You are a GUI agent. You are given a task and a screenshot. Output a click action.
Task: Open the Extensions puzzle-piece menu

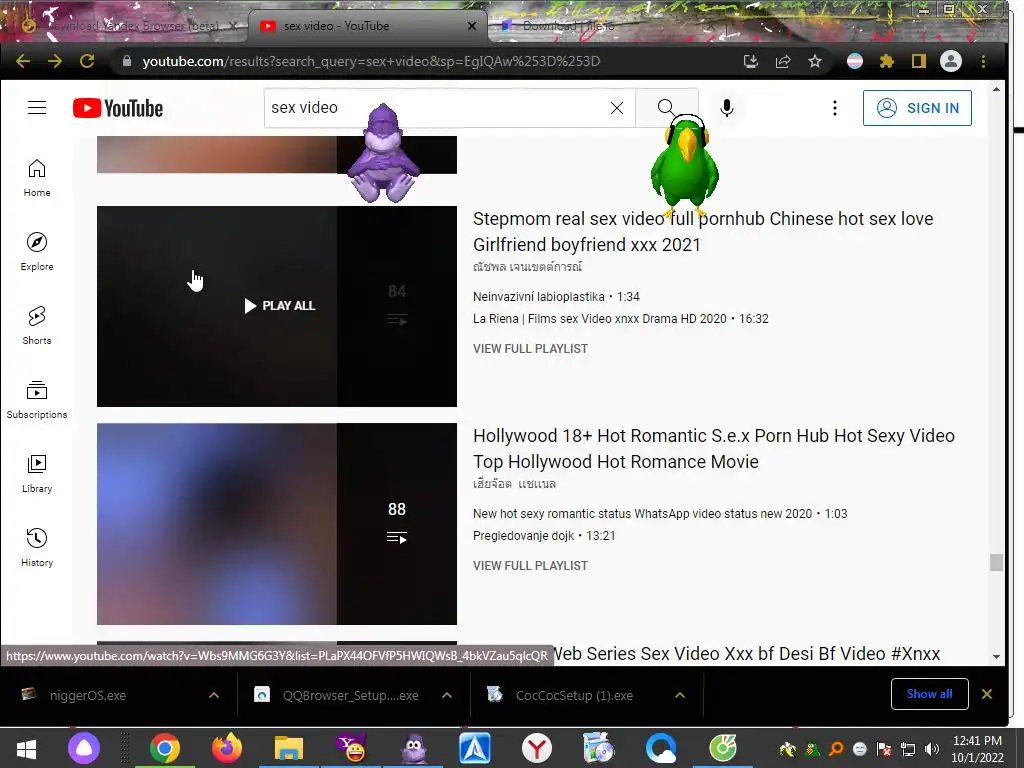[x=887, y=61]
